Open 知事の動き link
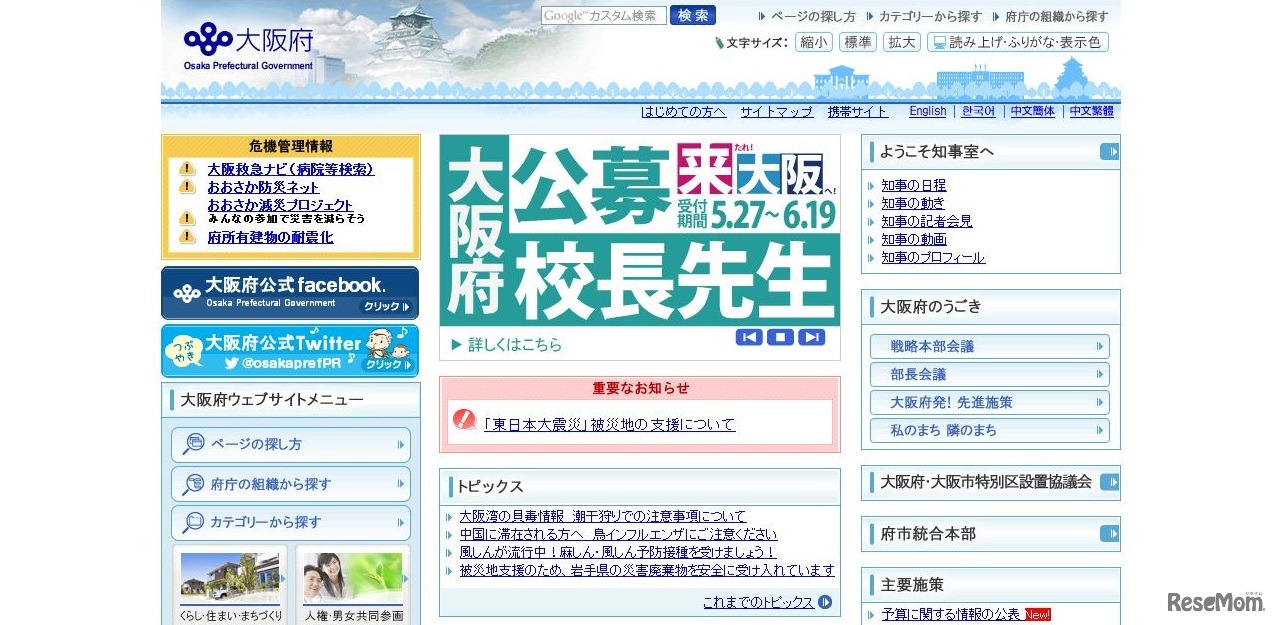Screen dimensions: 1278x625 [x=912, y=203]
